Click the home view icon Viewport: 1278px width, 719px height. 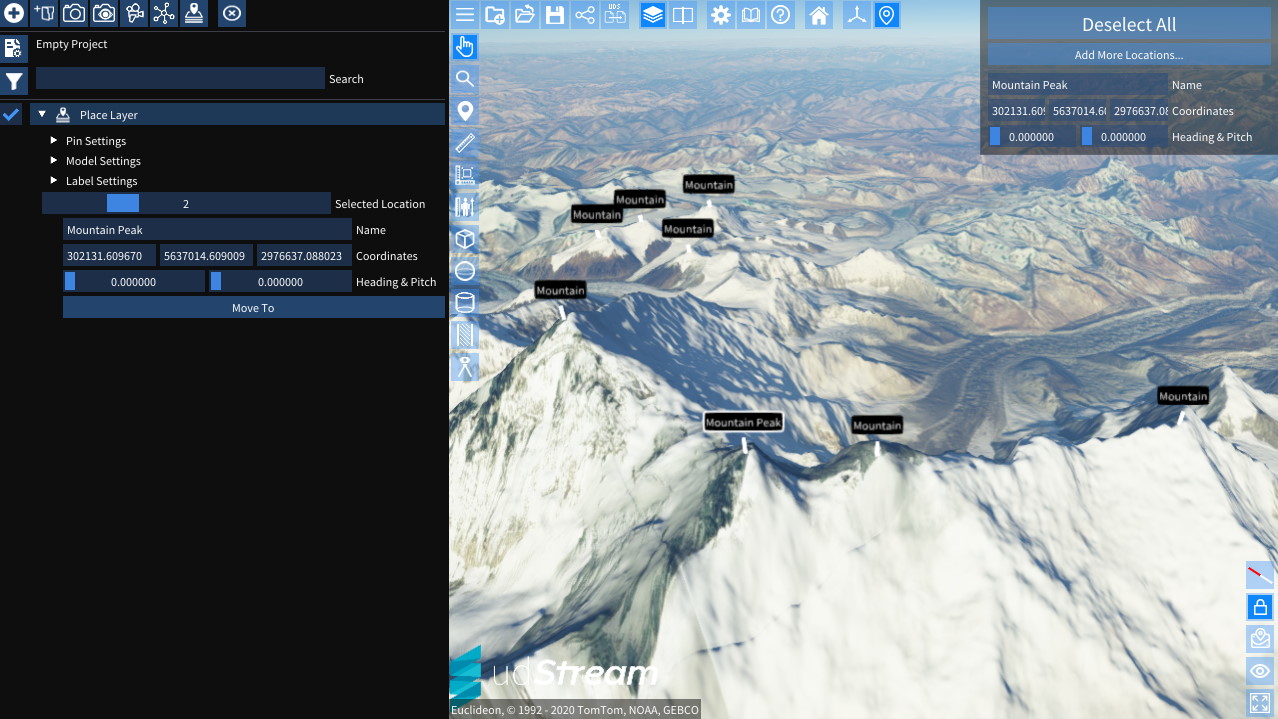point(818,15)
